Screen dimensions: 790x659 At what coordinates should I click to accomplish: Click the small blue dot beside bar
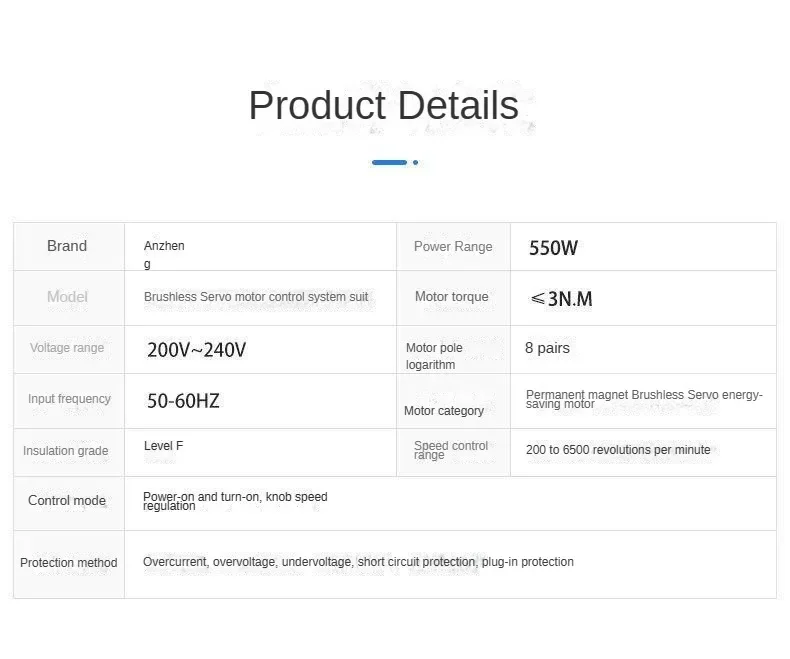[x=415, y=162]
